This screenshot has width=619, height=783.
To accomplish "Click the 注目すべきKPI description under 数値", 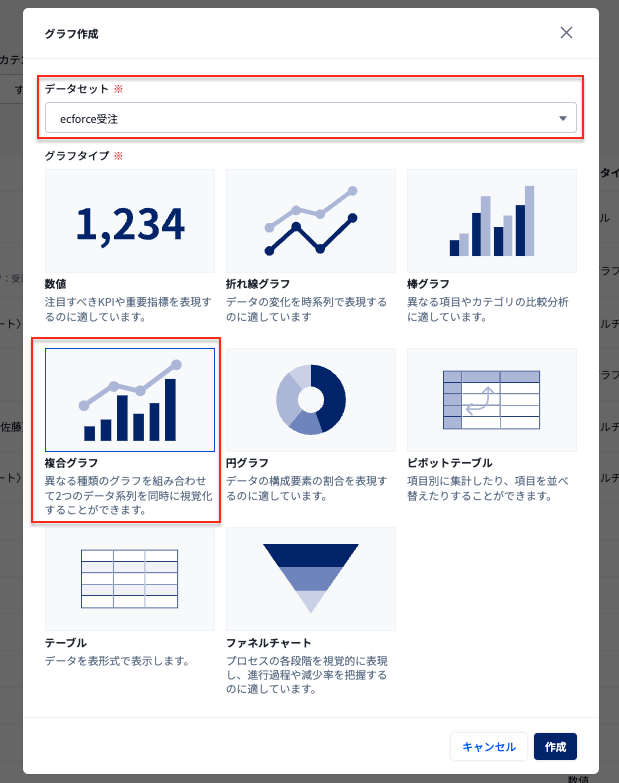I will pyautogui.click(x=128, y=309).
